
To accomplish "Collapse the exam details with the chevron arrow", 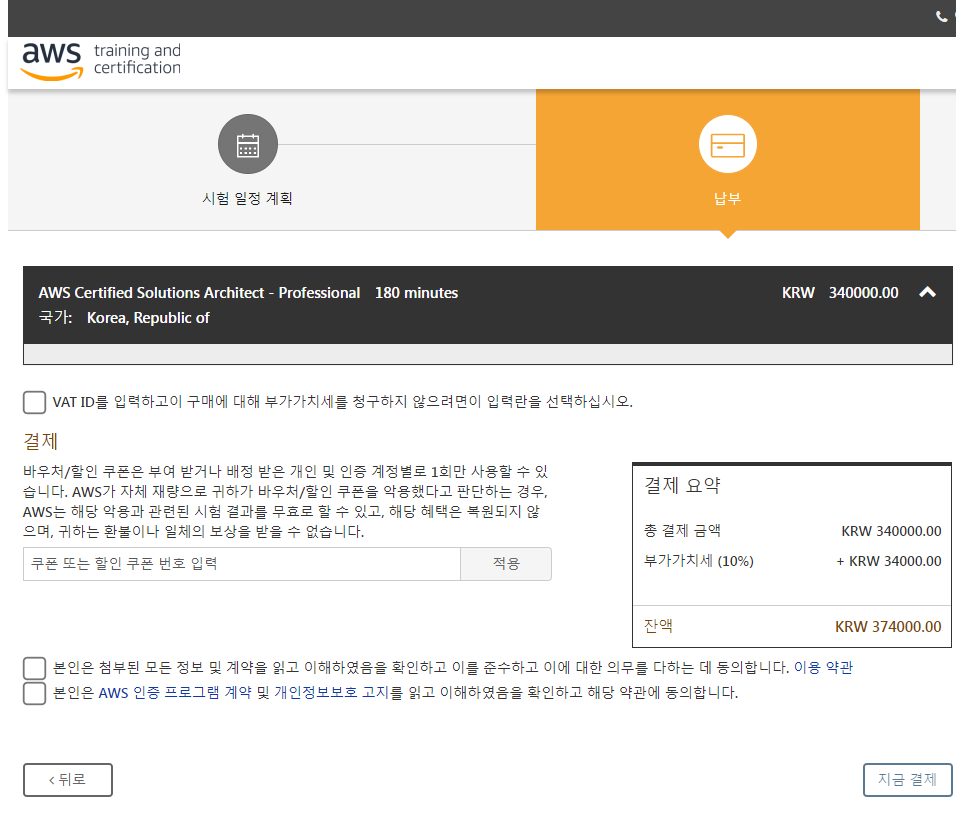I will click(x=927, y=292).
